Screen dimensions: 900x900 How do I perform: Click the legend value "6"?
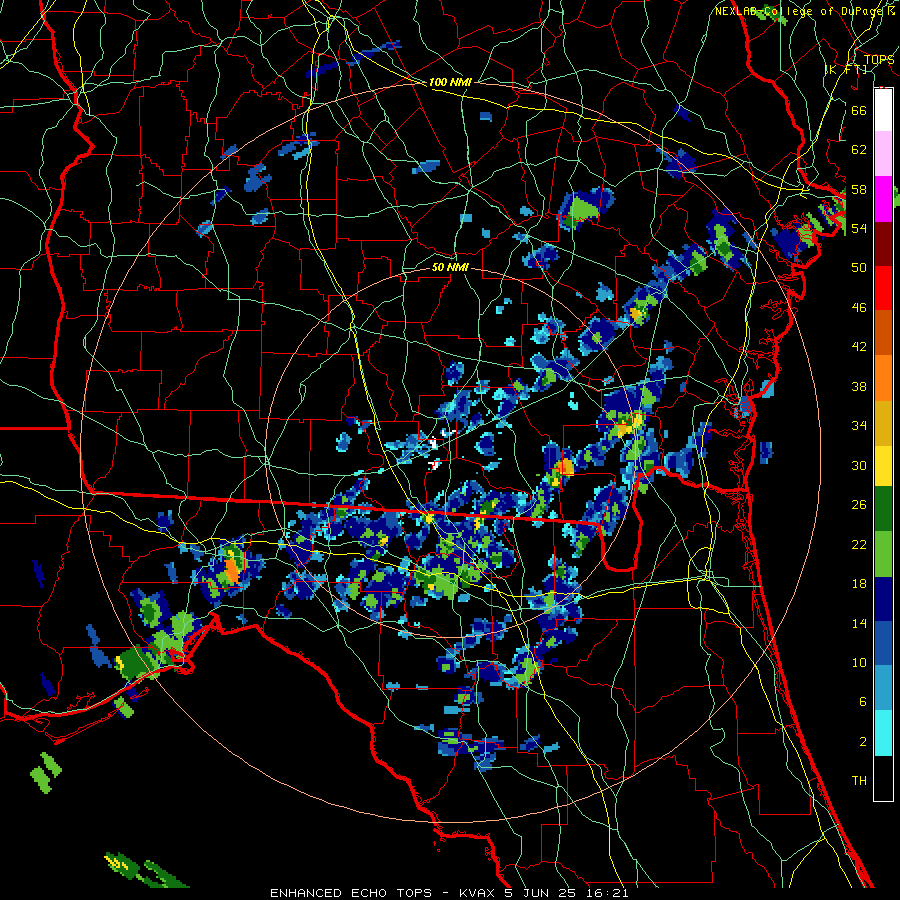[x=862, y=702]
